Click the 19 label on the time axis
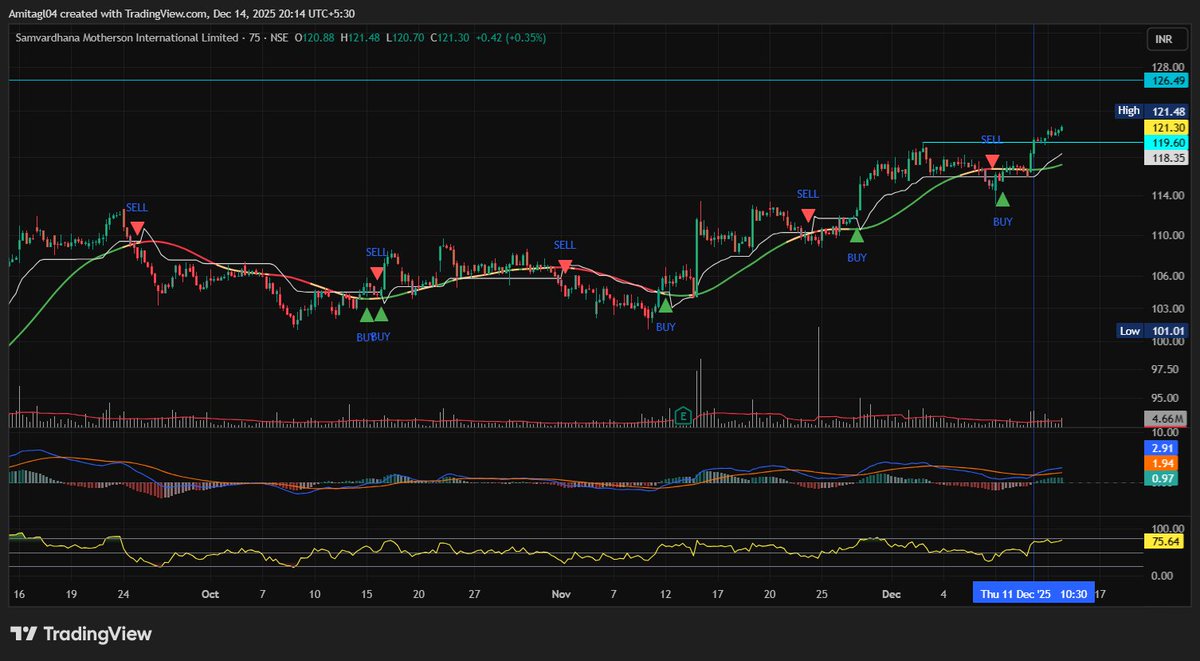Image resolution: width=1200 pixels, height=661 pixels. pos(72,593)
